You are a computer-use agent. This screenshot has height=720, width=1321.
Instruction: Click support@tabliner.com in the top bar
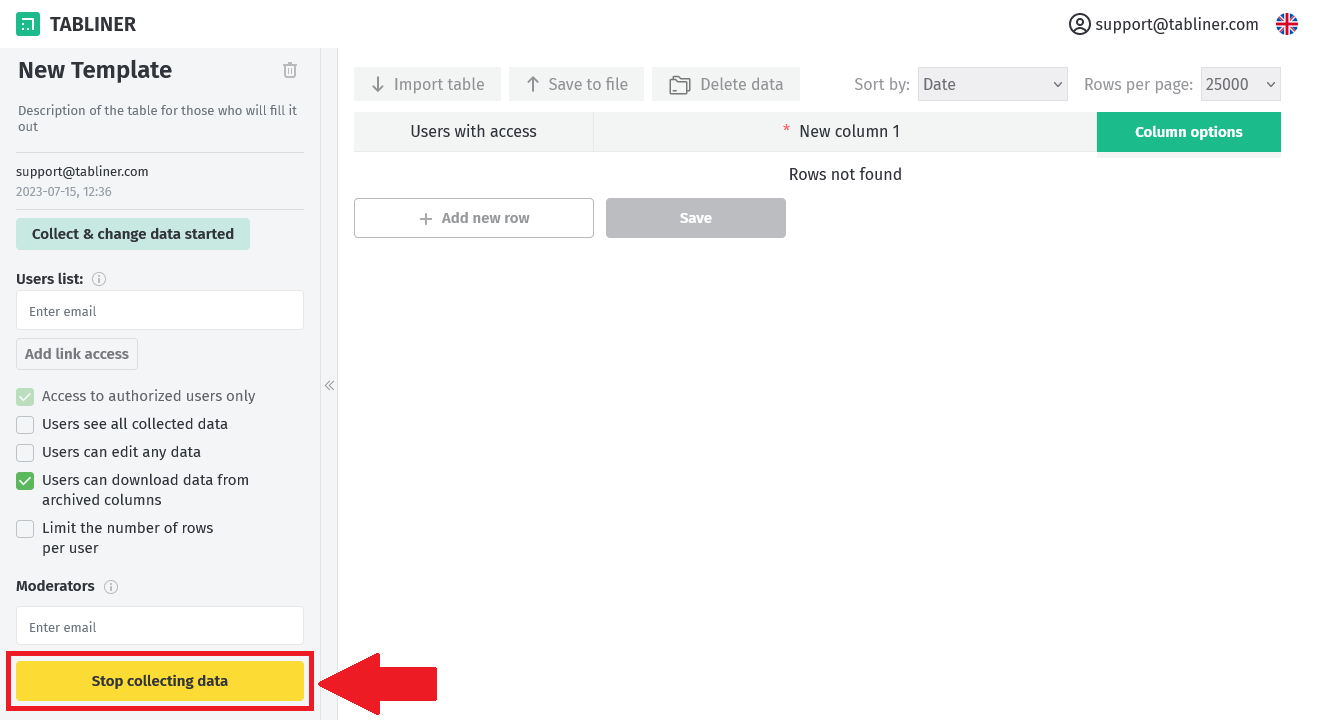pos(1177,24)
